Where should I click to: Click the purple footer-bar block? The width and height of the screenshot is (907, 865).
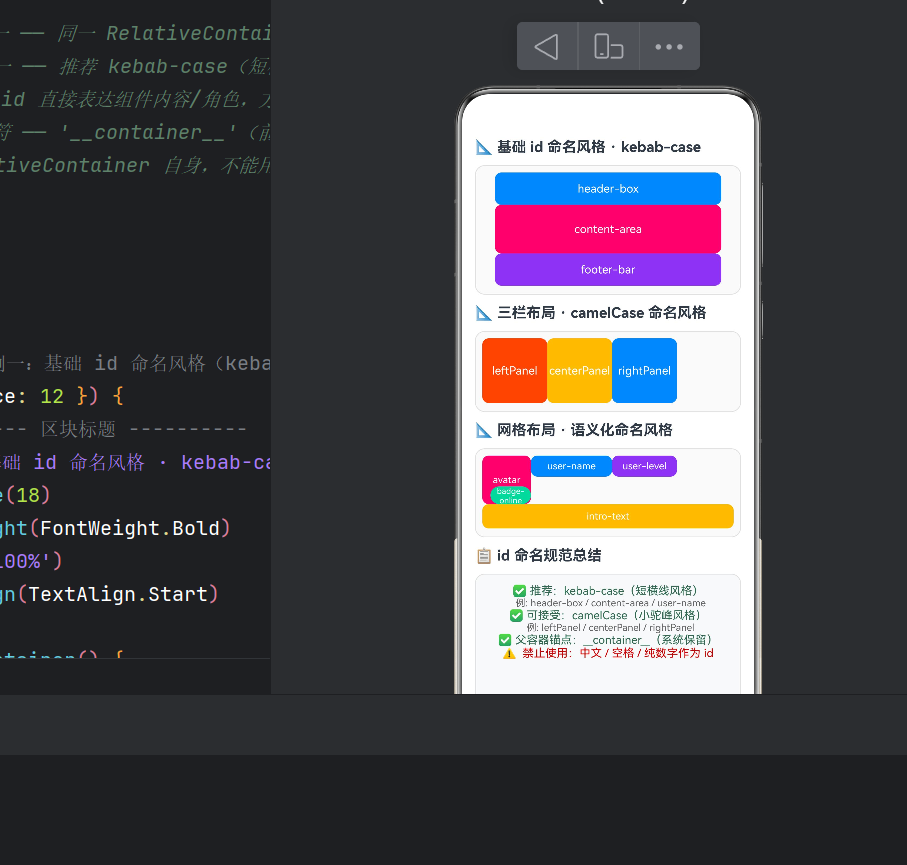coord(608,270)
